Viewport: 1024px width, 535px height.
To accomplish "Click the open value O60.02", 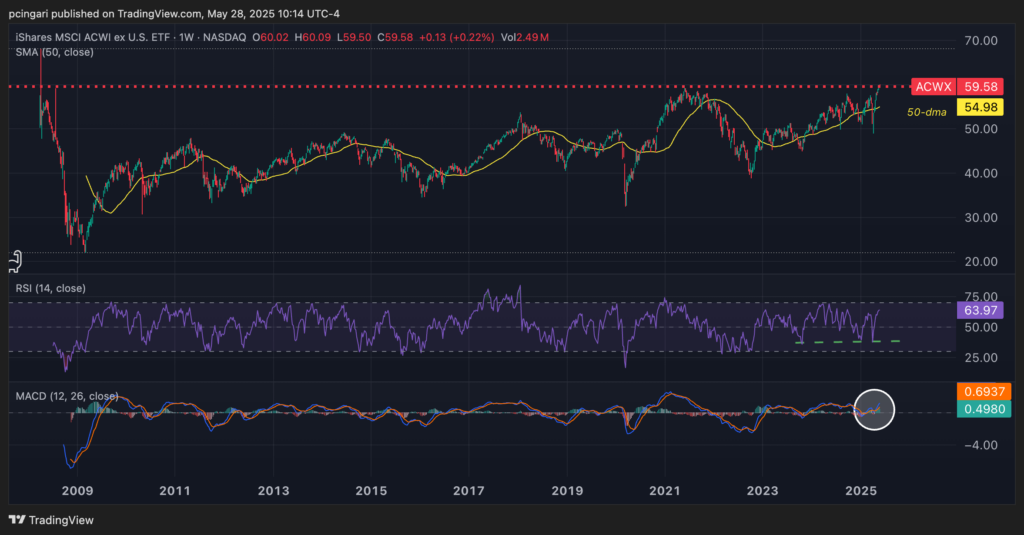I will [270, 37].
